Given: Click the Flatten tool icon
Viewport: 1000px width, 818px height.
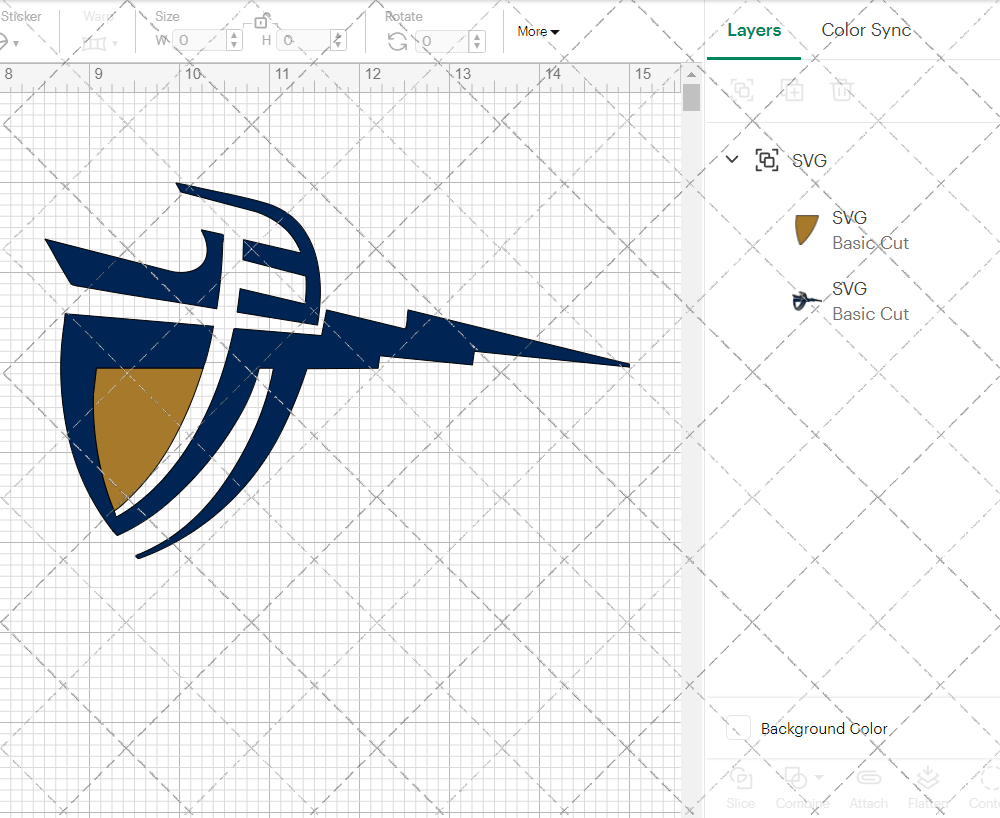Looking at the screenshot, I should pyautogui.click(x=927, y=778).
